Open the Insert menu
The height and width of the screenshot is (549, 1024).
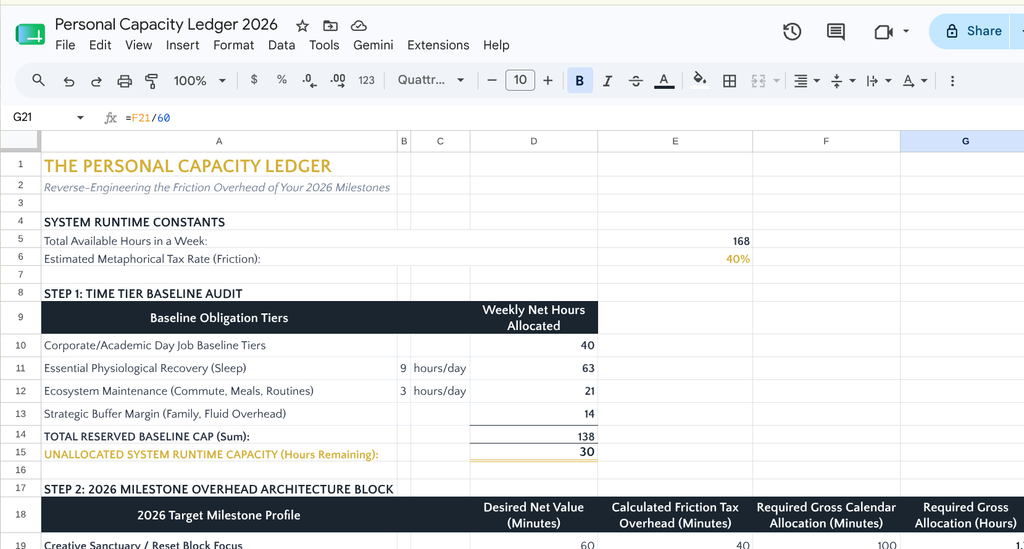tap(182, 45)
